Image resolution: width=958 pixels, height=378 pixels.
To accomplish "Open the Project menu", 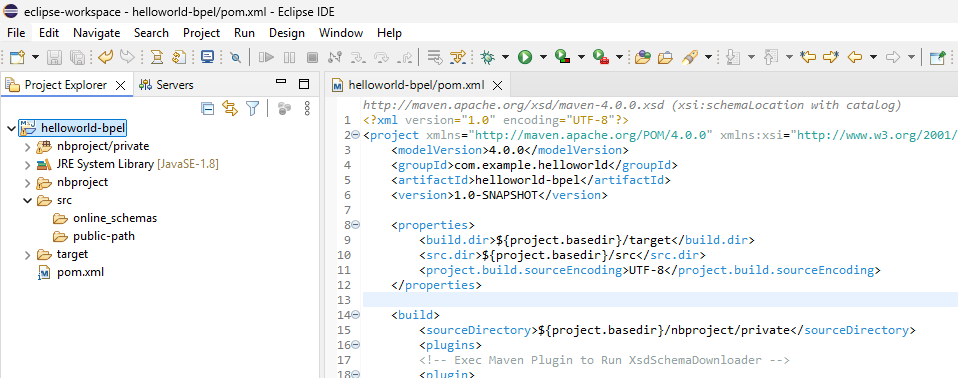I will [202, 33].
